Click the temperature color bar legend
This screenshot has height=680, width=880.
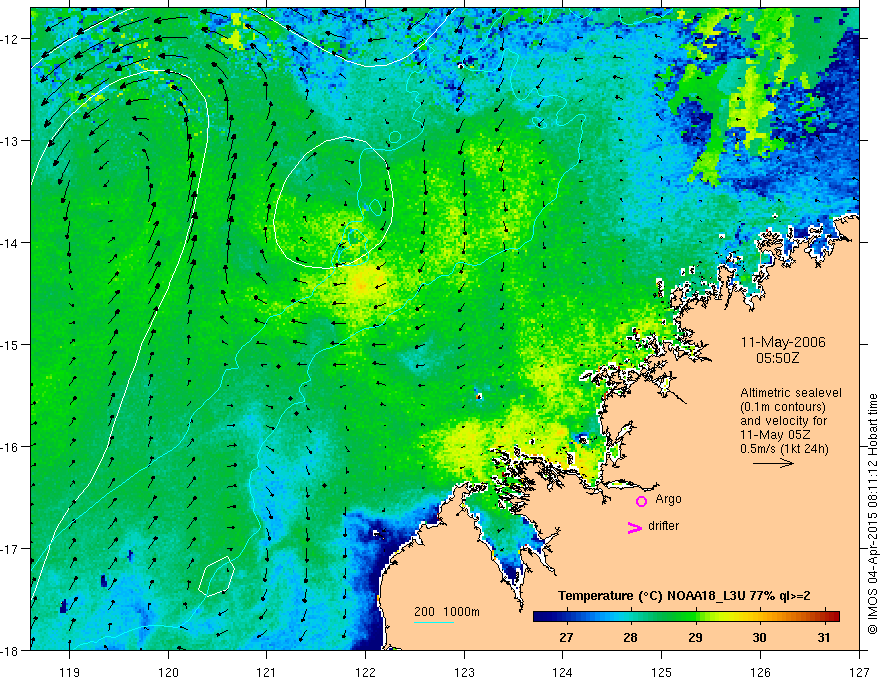tap(686, 617)
